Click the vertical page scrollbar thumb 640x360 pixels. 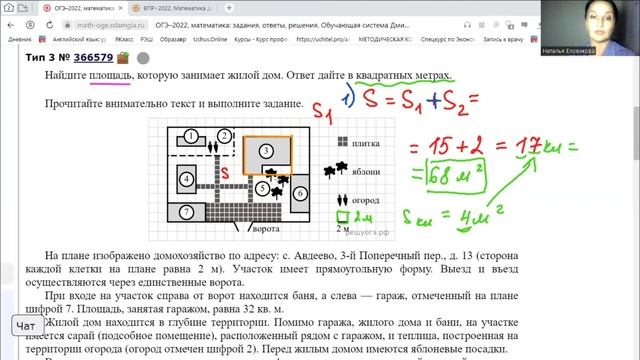(637, 133)
